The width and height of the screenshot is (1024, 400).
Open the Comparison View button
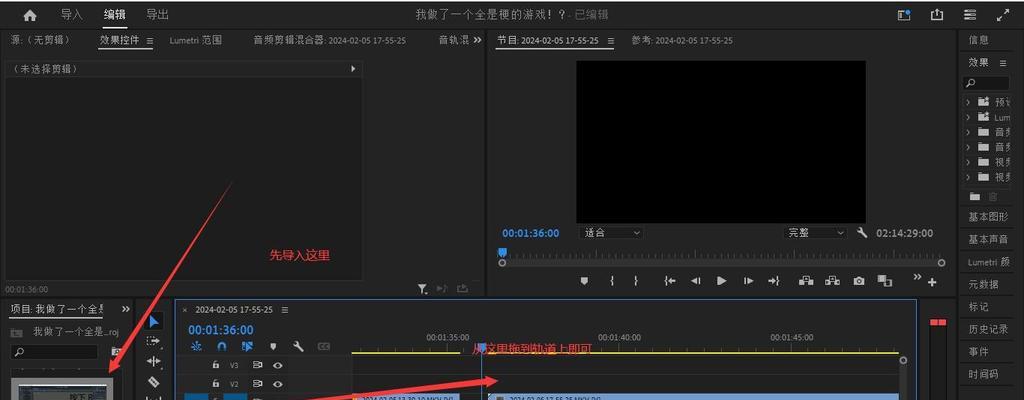click(885, 281)
